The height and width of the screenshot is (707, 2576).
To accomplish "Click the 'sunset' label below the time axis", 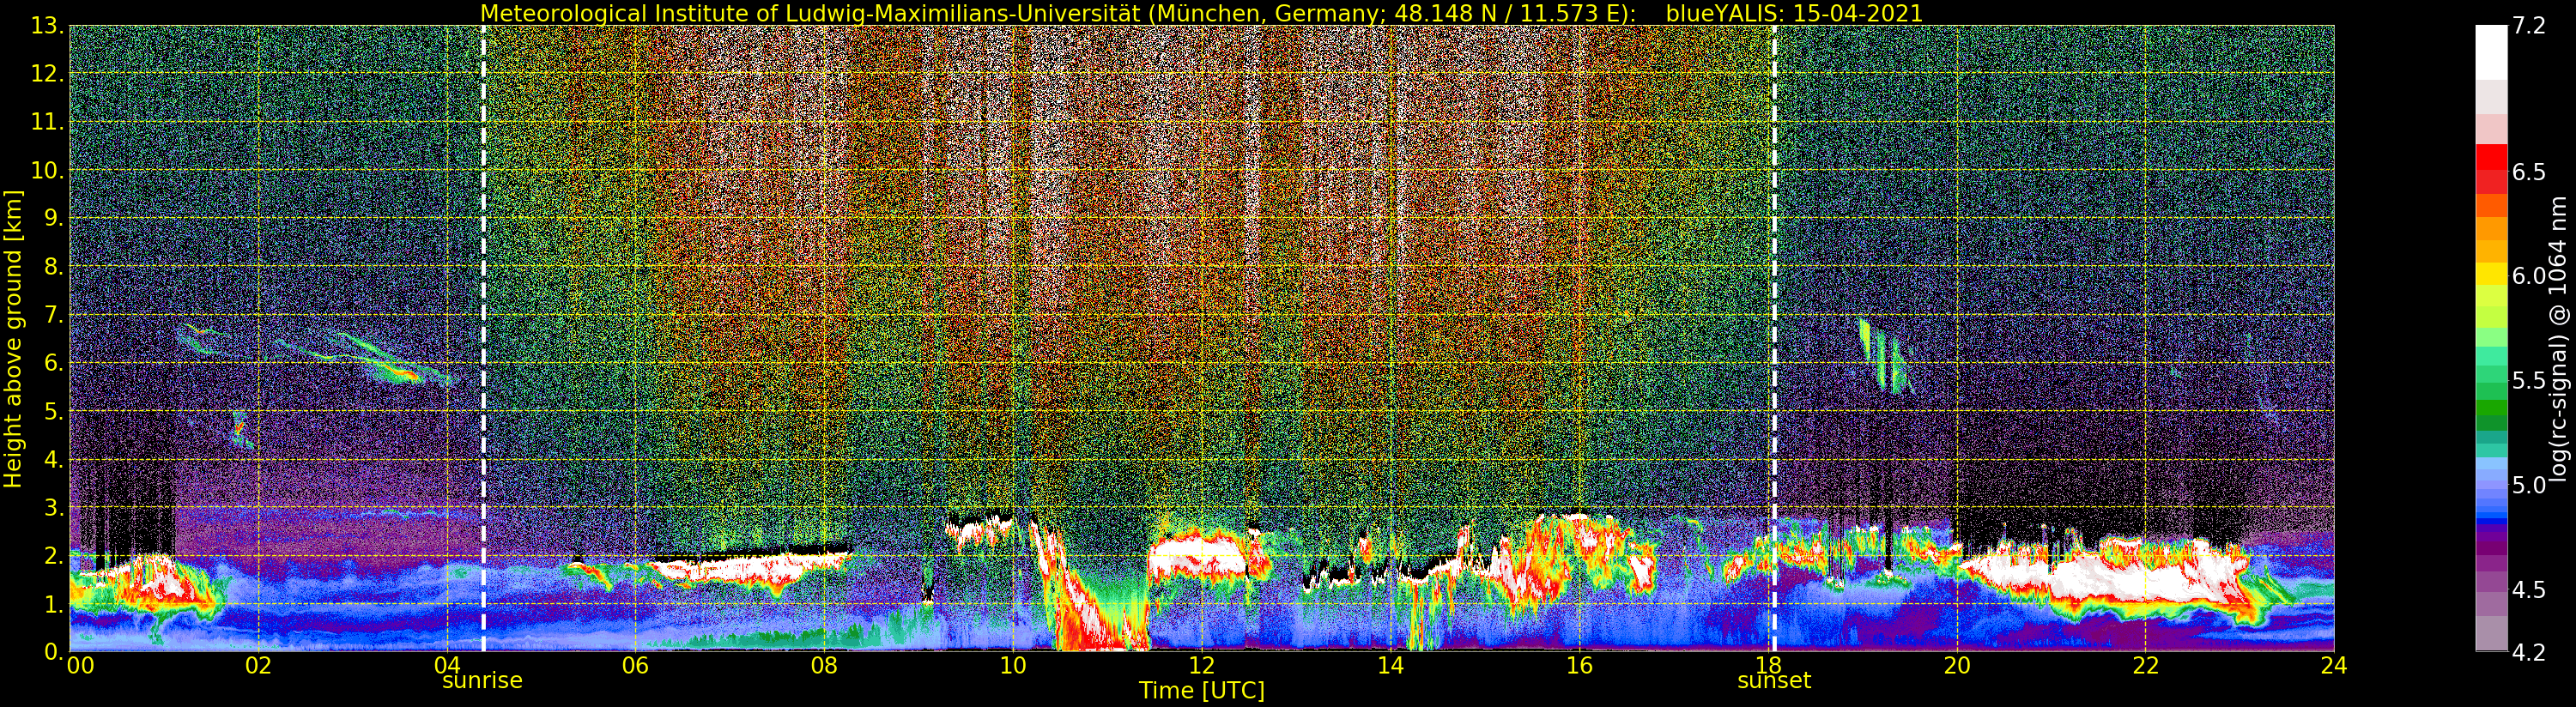I will (x=1774, y=681).
